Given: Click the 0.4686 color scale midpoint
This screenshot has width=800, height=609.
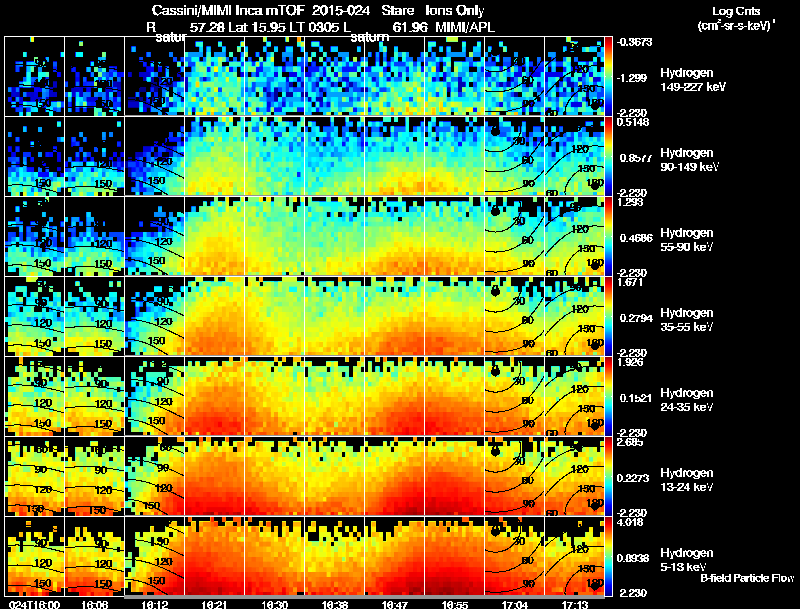Looking at the screenshot, I should 636,238.
